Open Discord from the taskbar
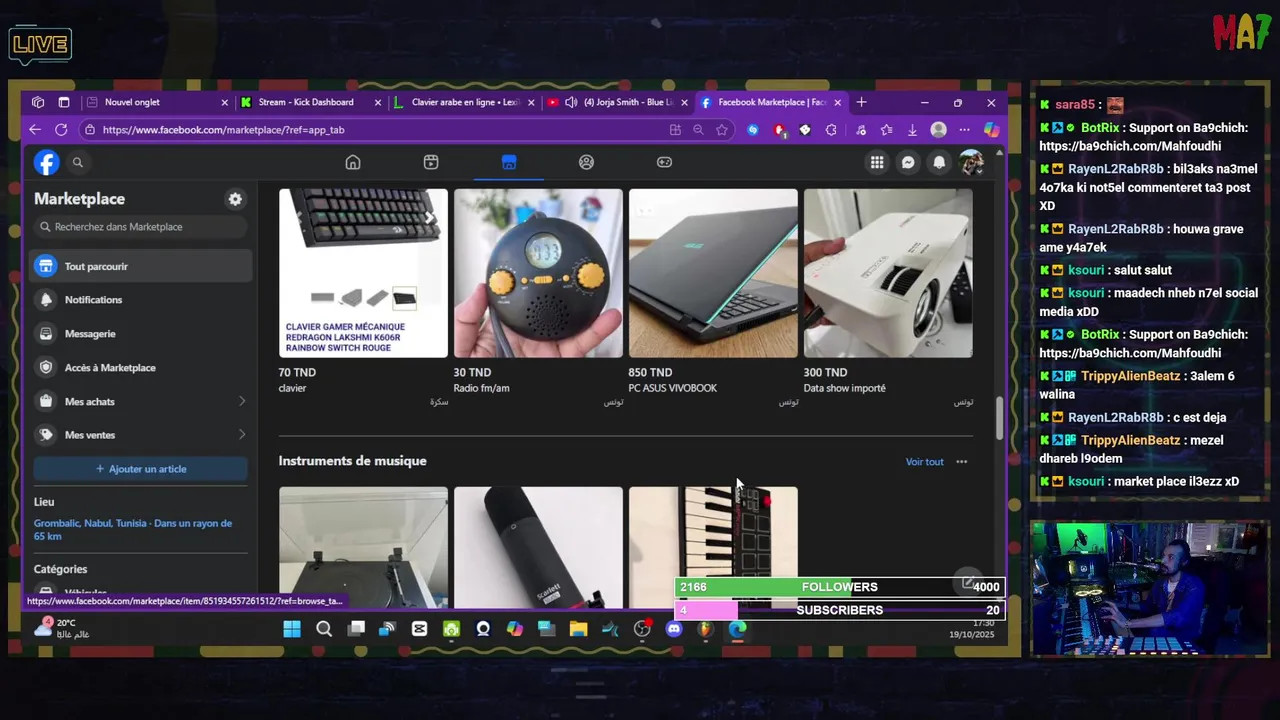Viewport: 1280px width, 720px height. [674, 629]
